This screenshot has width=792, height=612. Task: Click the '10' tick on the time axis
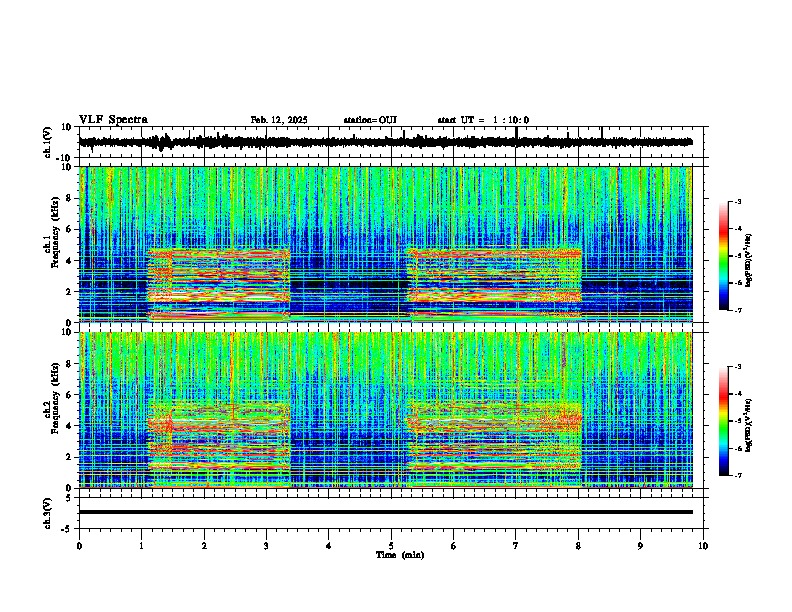coord(703,546)
